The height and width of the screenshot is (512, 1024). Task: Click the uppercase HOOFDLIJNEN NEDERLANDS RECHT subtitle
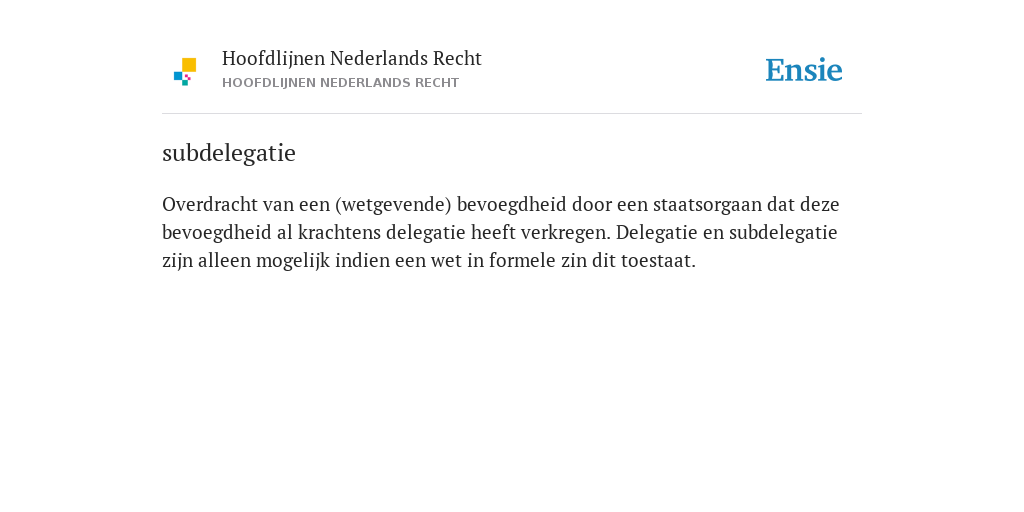[x=340, y=83]
